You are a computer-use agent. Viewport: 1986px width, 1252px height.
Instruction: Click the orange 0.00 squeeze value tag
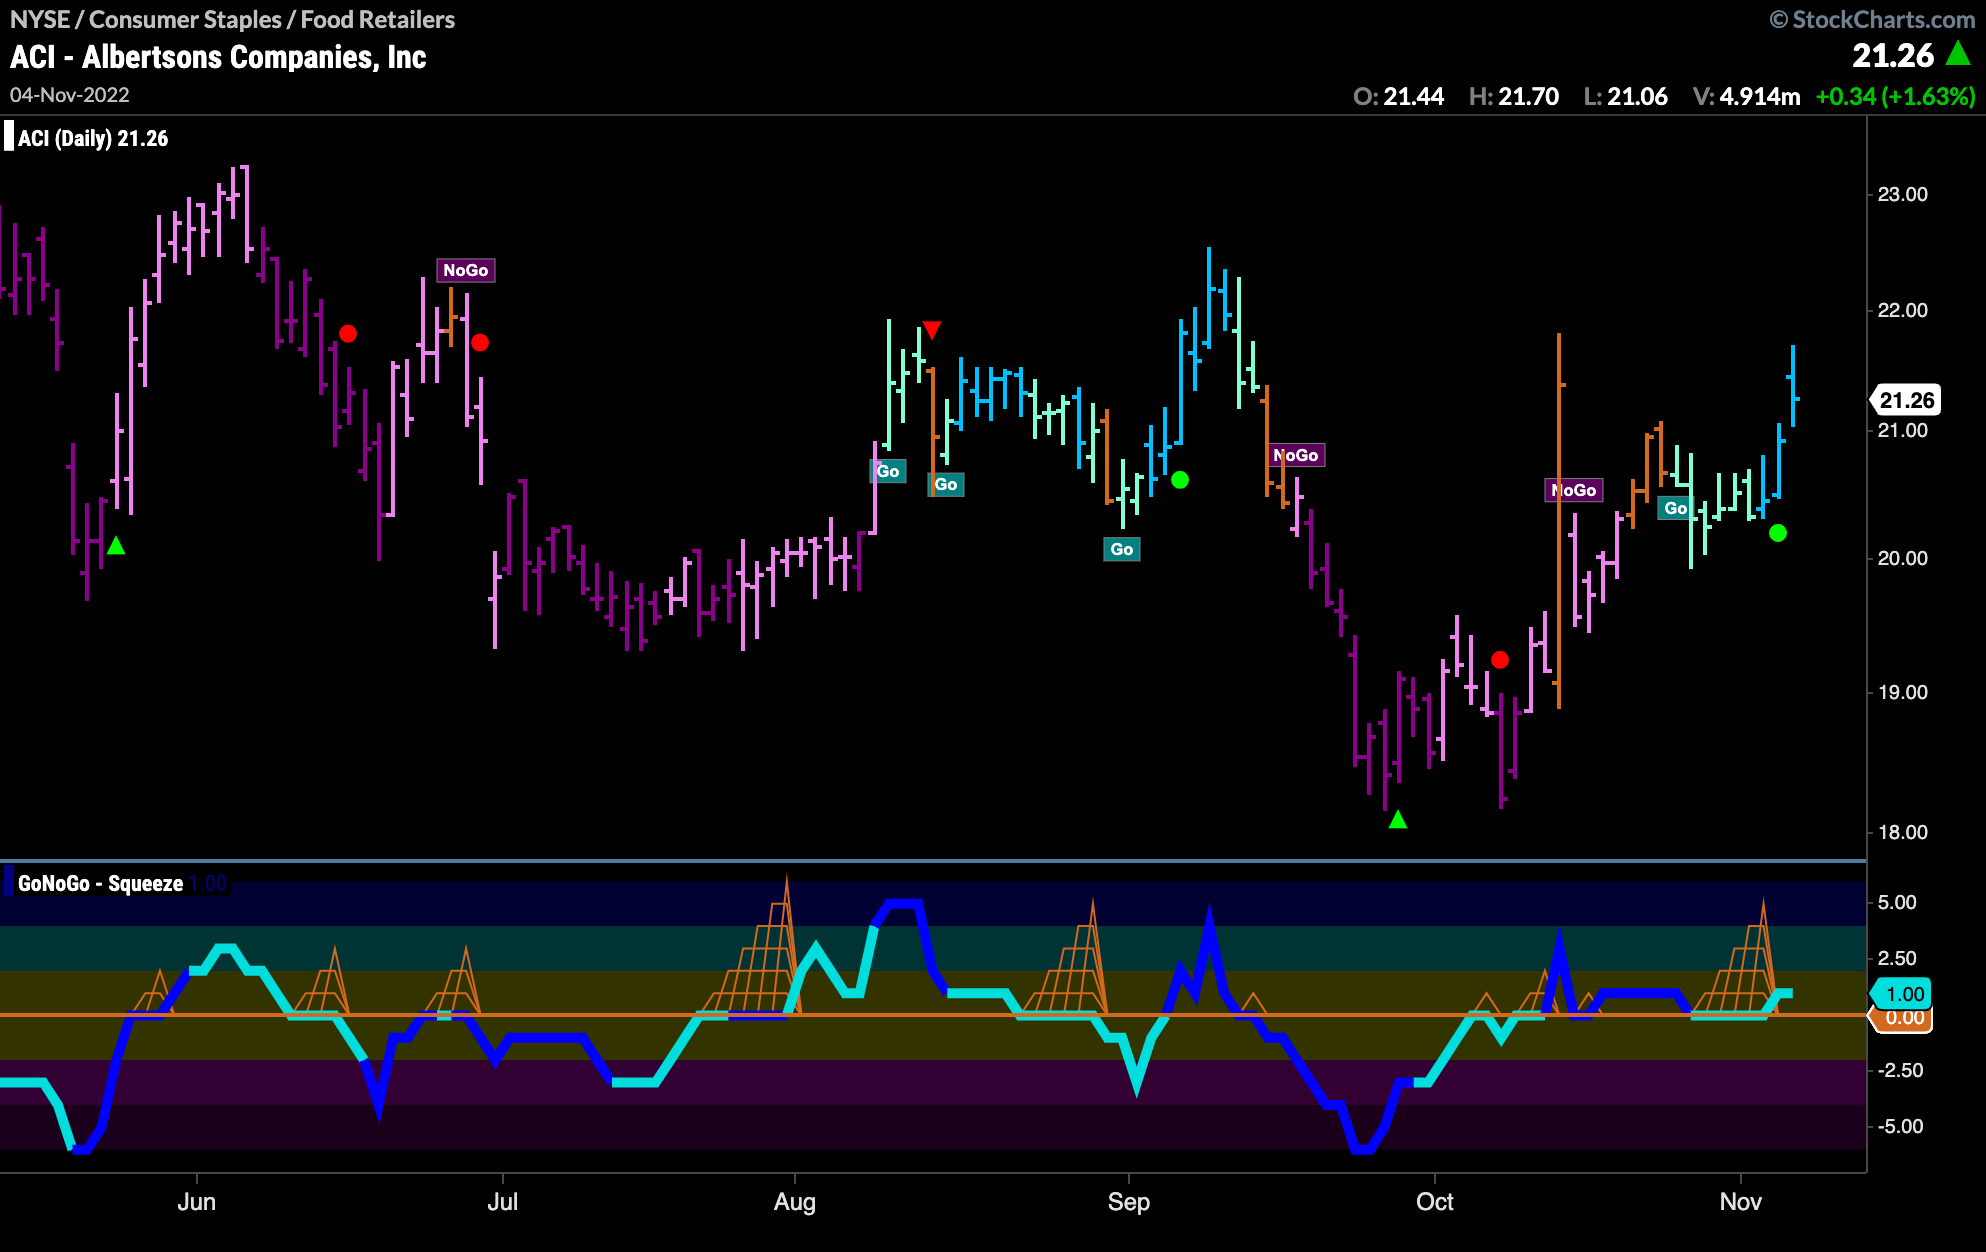tap(1903, 1019)
